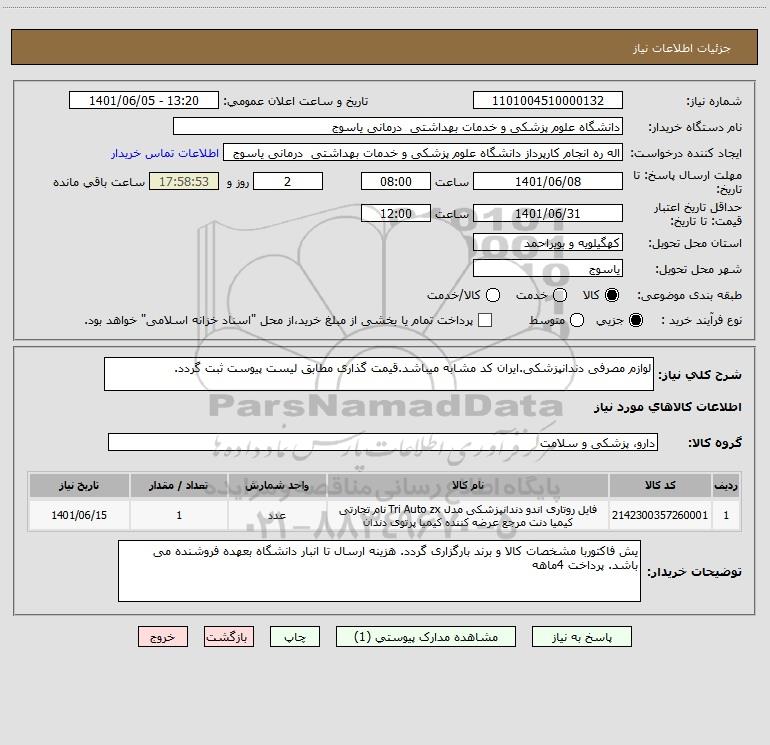This screenshot has height=745, width=770.
Task: Click product code 2142300357260001 cell
Action: tap(660, 515)
